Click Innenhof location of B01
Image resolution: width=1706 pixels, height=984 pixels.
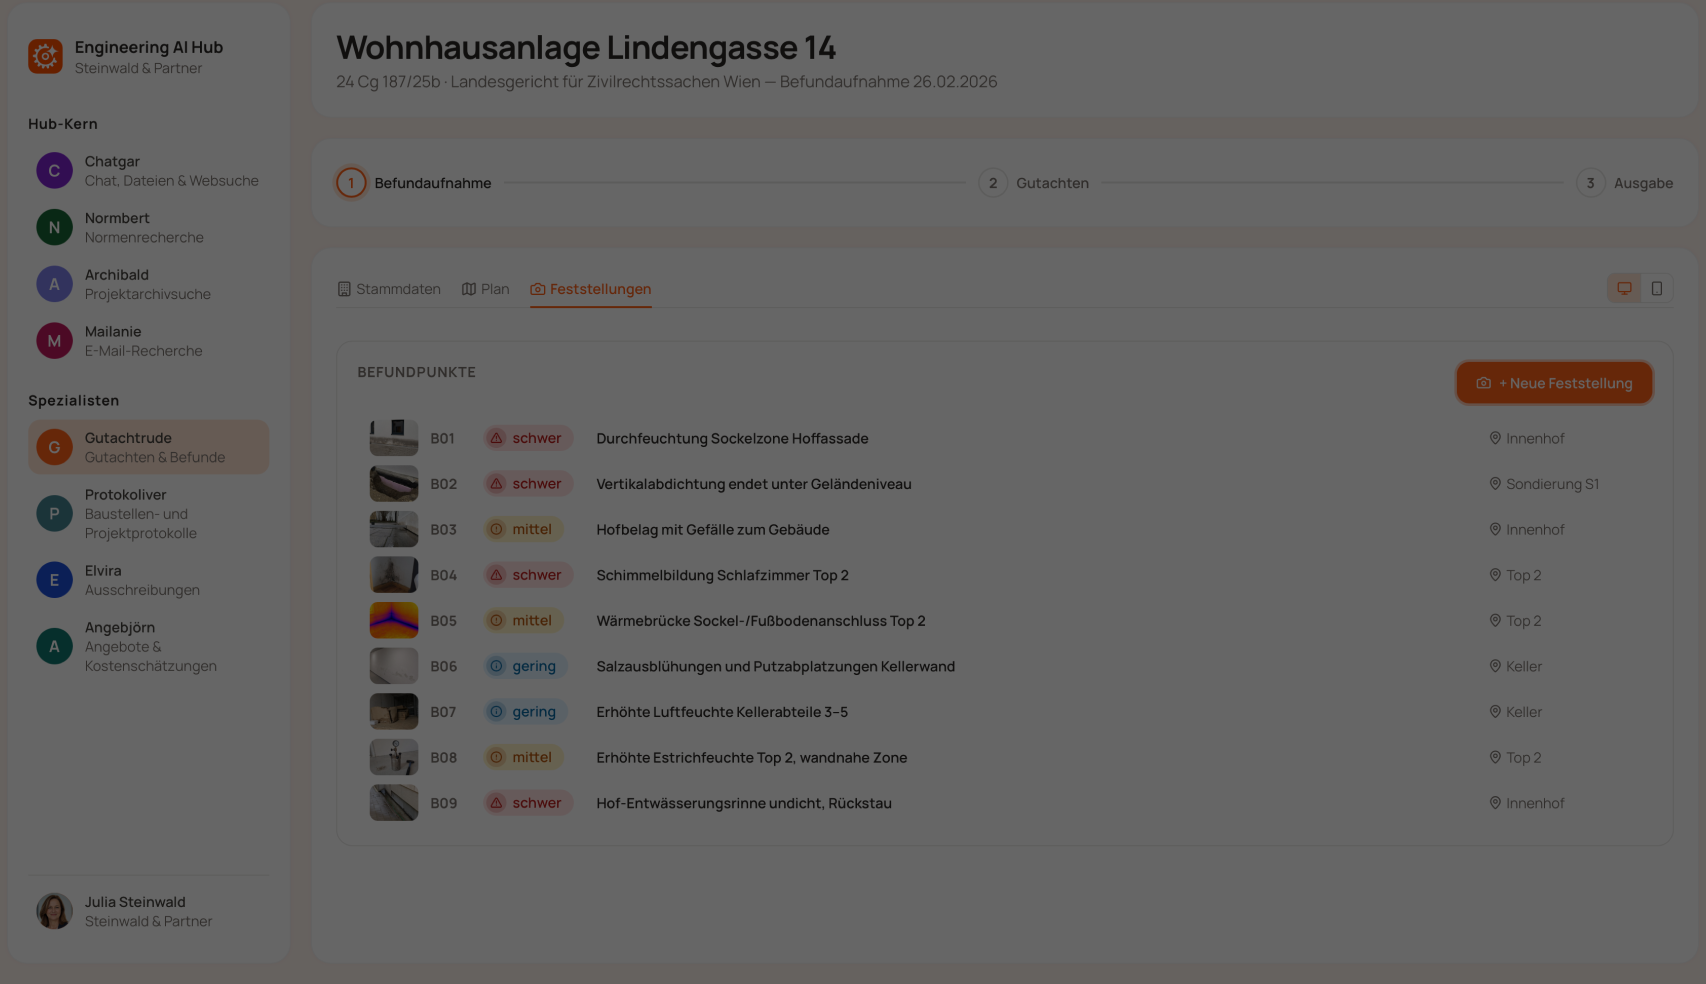tap(1527, 438)
